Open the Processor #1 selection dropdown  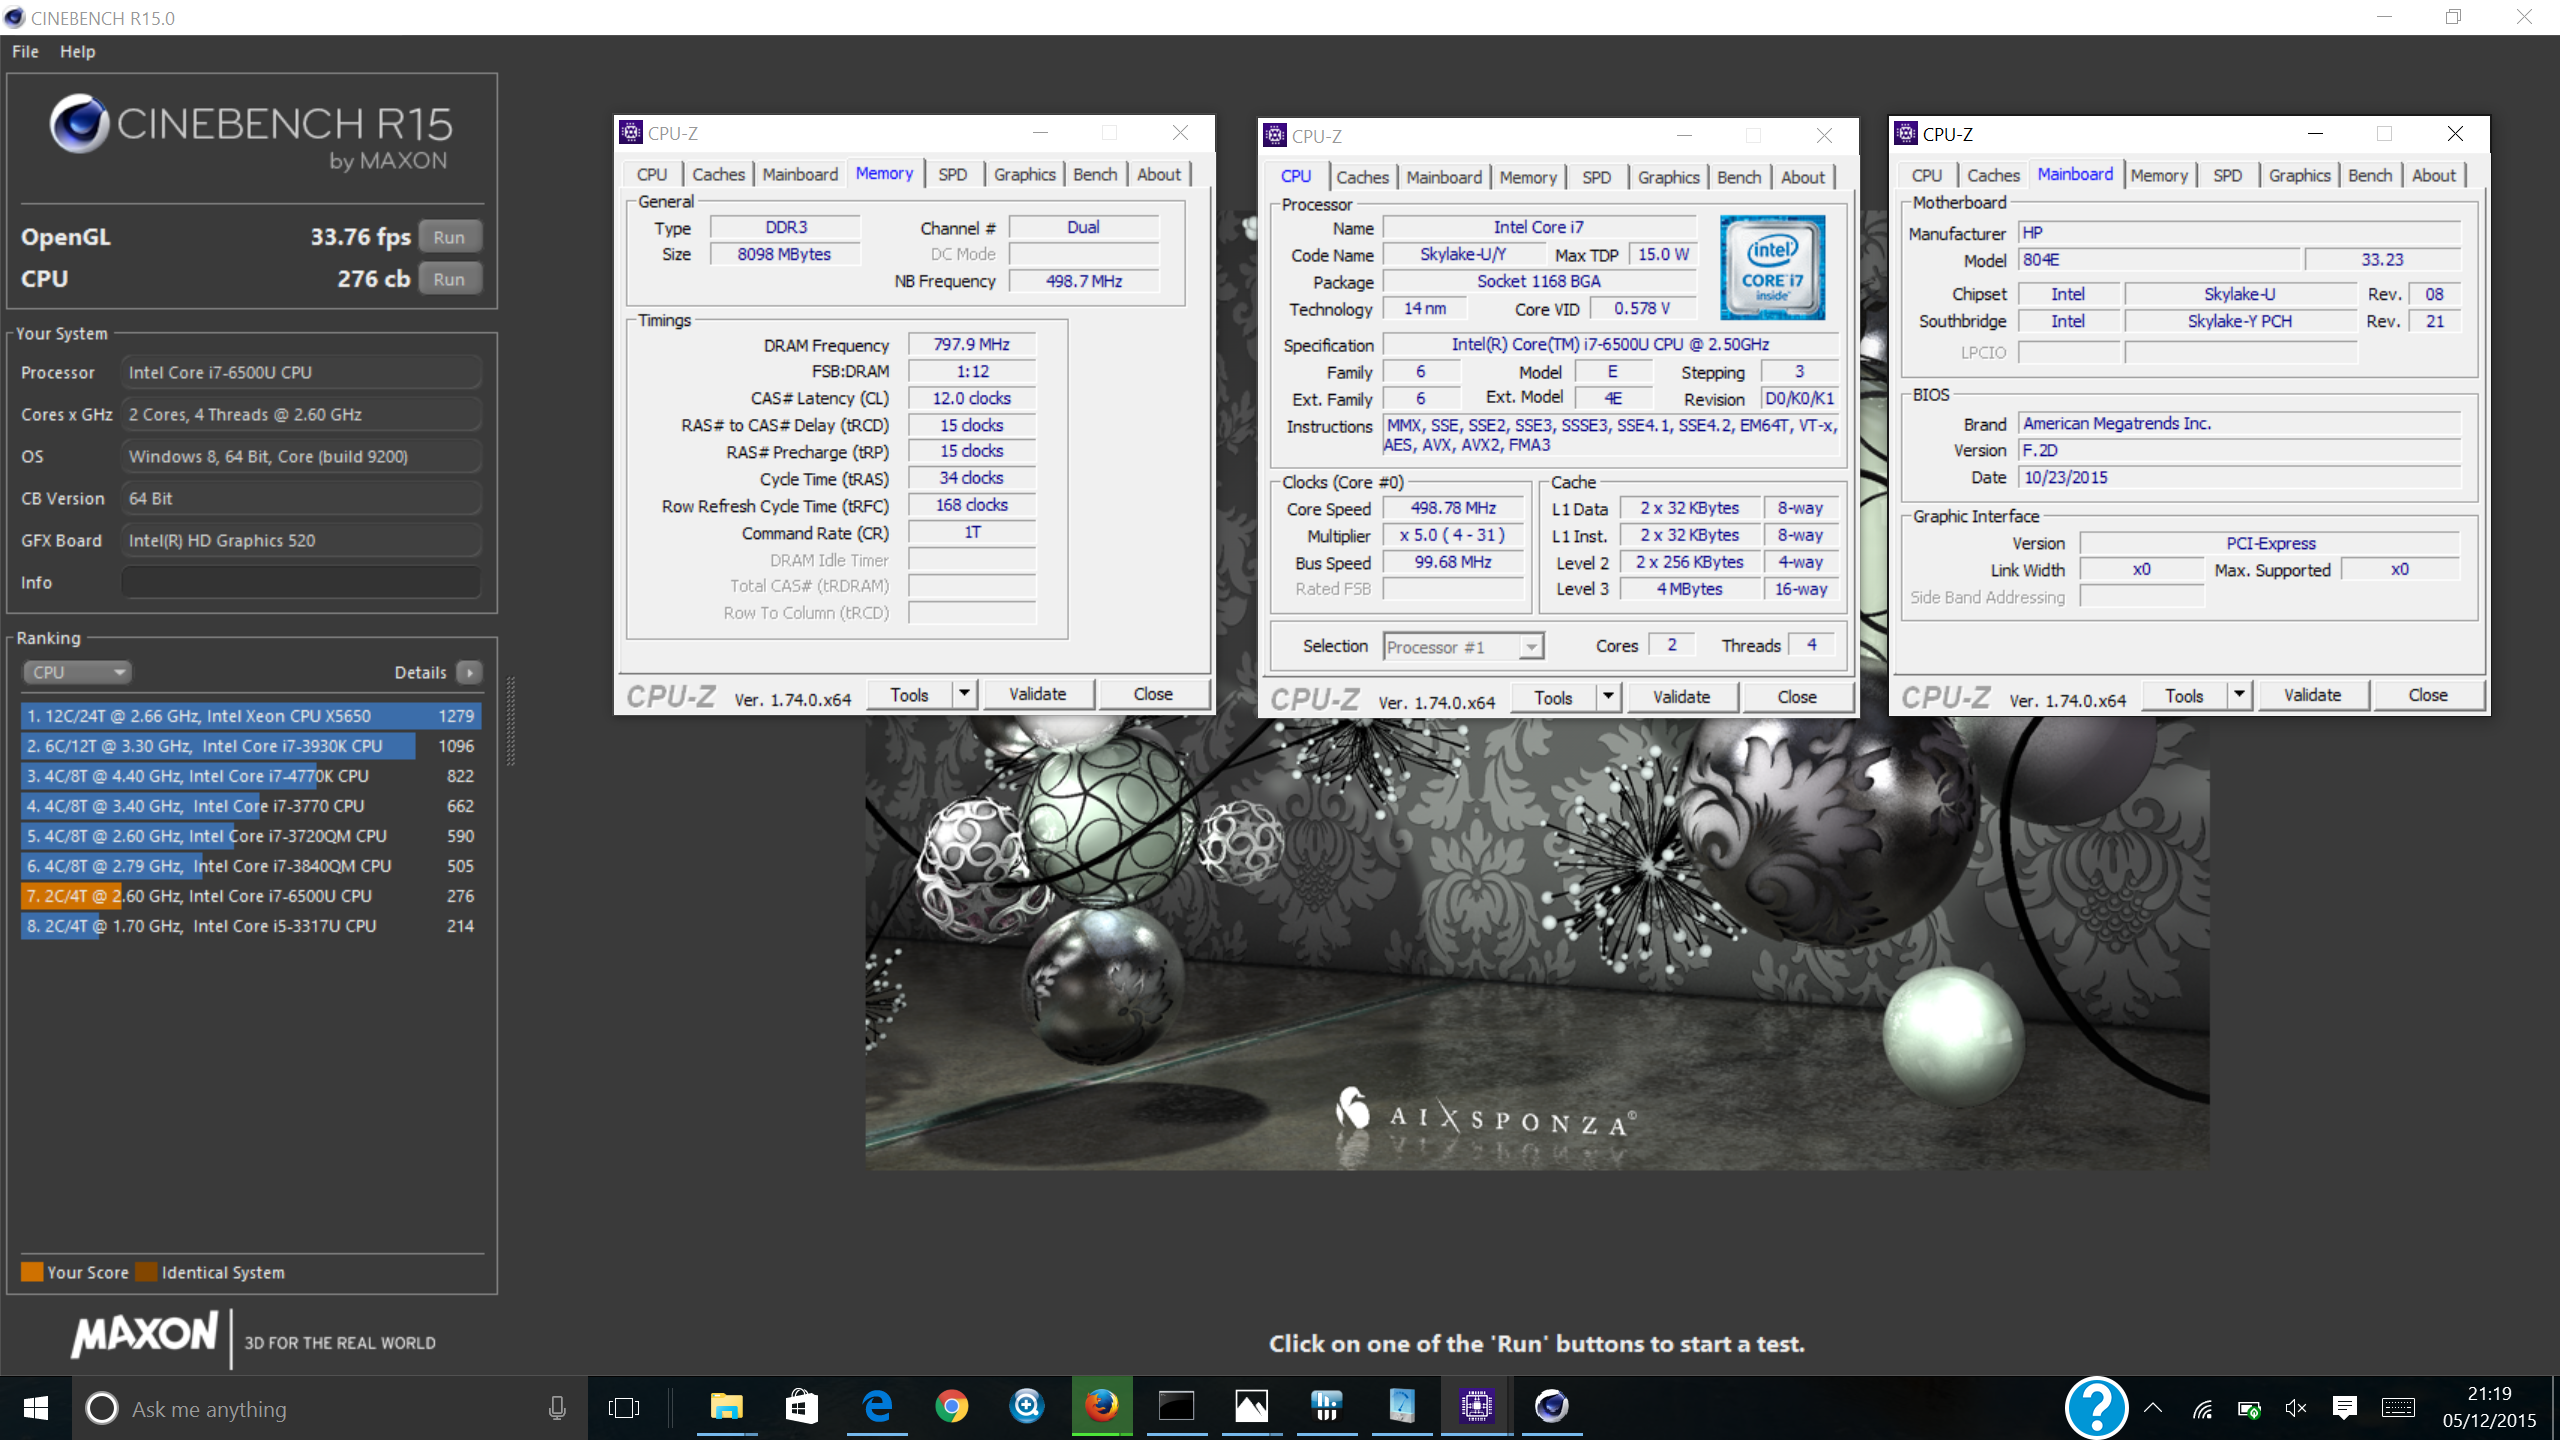coord(1463,647)
